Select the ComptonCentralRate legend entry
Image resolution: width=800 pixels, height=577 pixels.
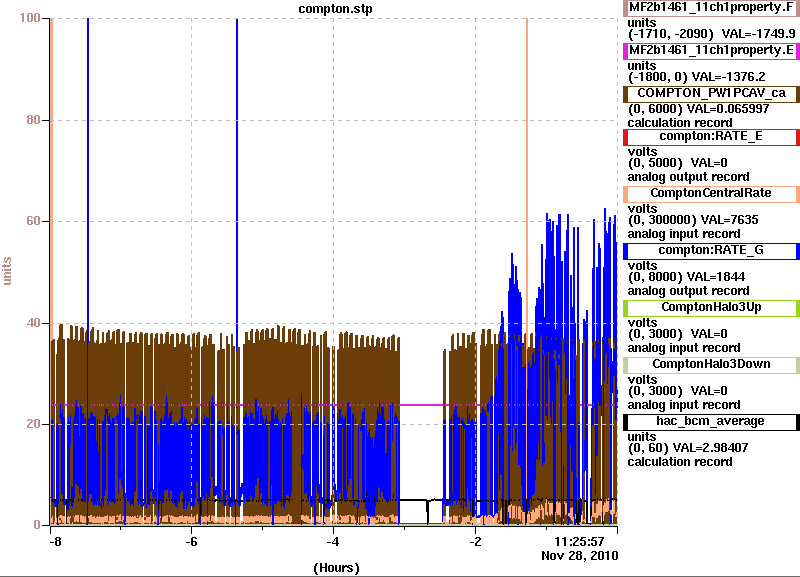pyautogui.click(x=711, y=193)
